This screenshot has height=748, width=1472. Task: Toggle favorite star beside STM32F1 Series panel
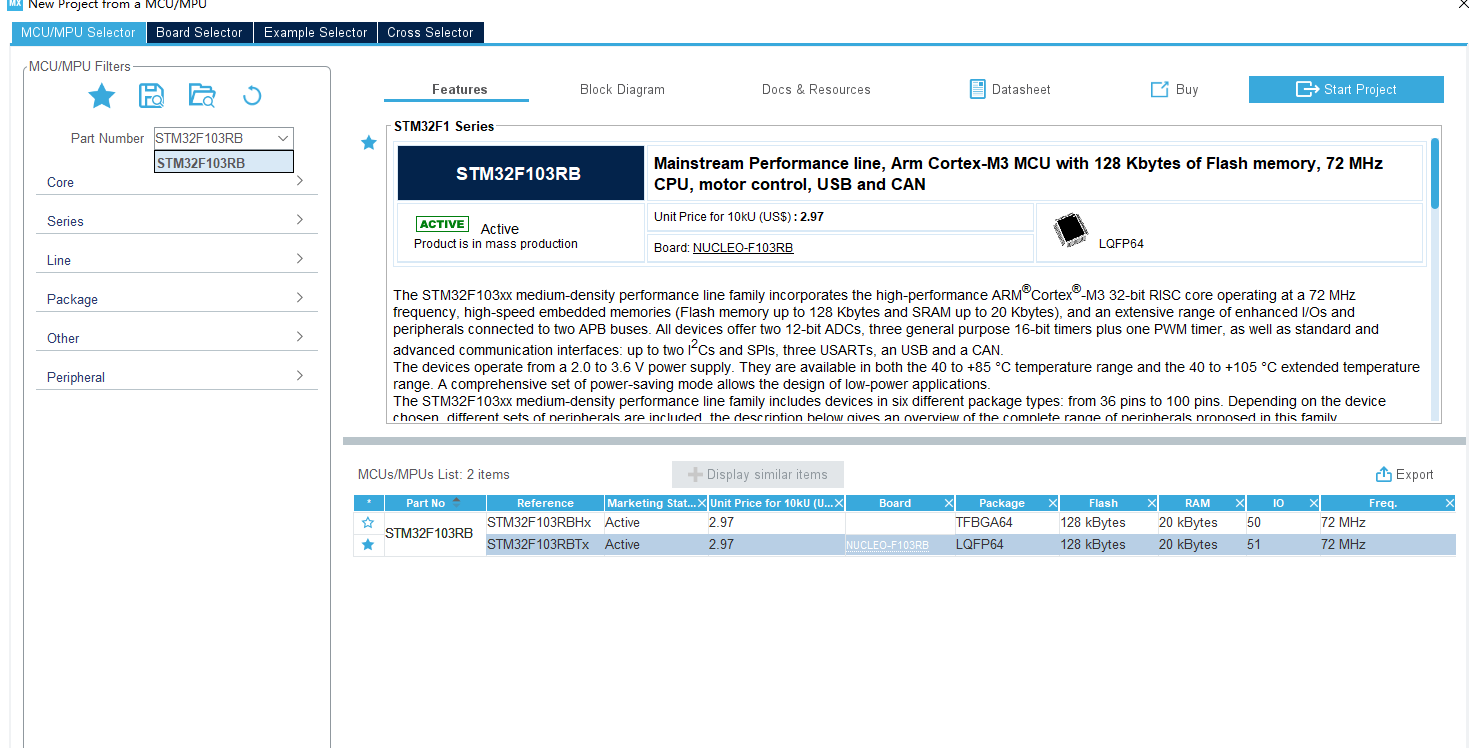(369, 143)
